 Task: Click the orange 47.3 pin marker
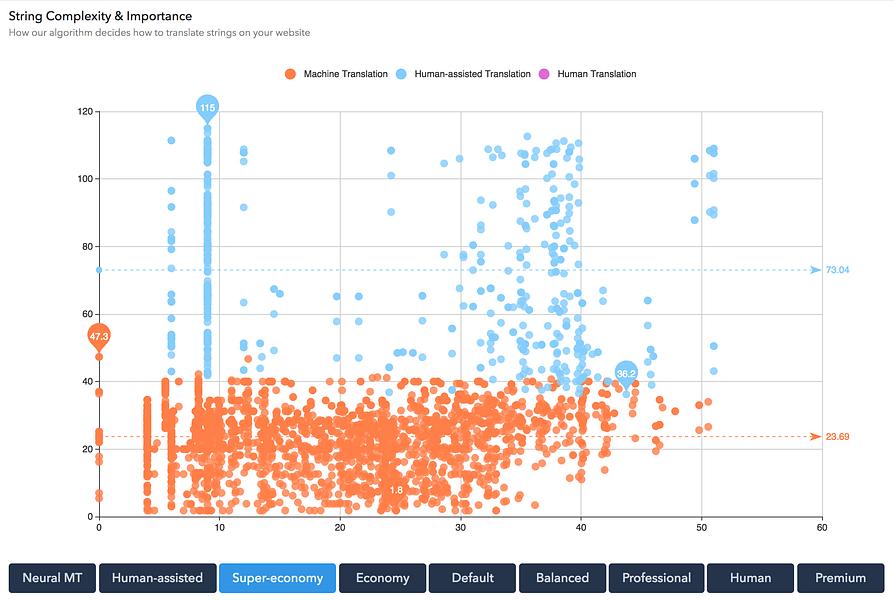tap(99, 338)
